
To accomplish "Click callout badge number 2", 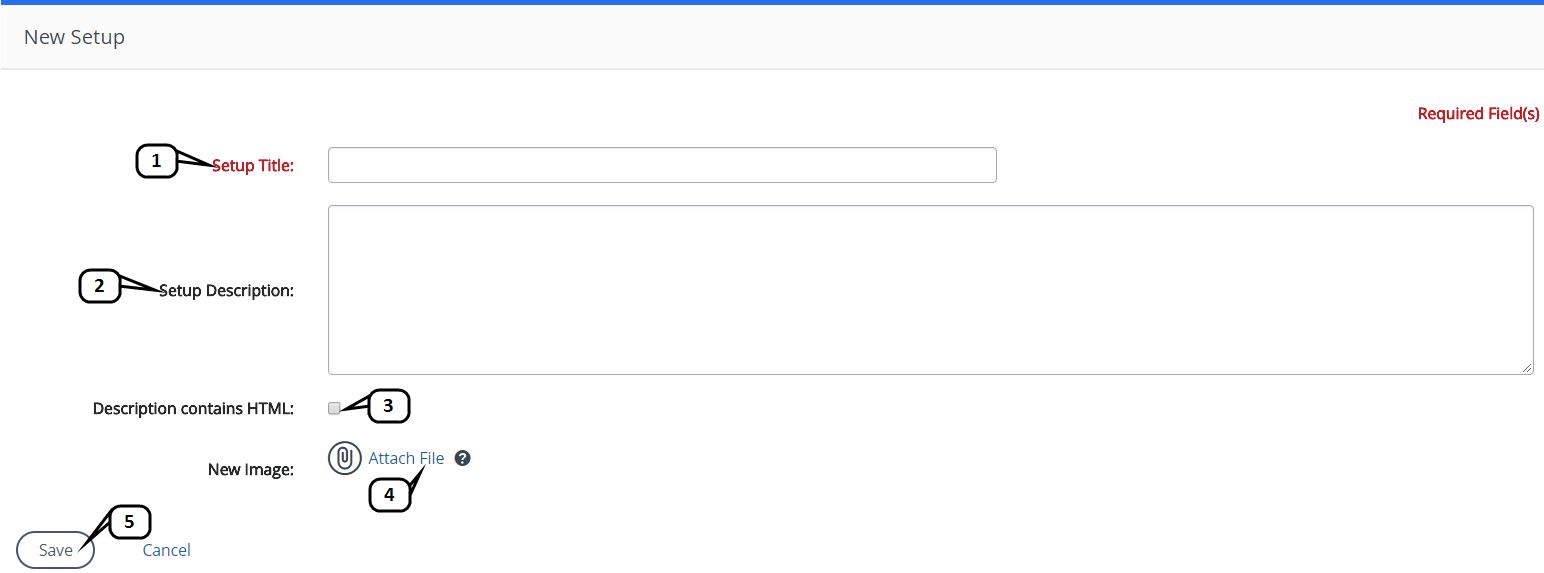I will [x=99, y=286].
